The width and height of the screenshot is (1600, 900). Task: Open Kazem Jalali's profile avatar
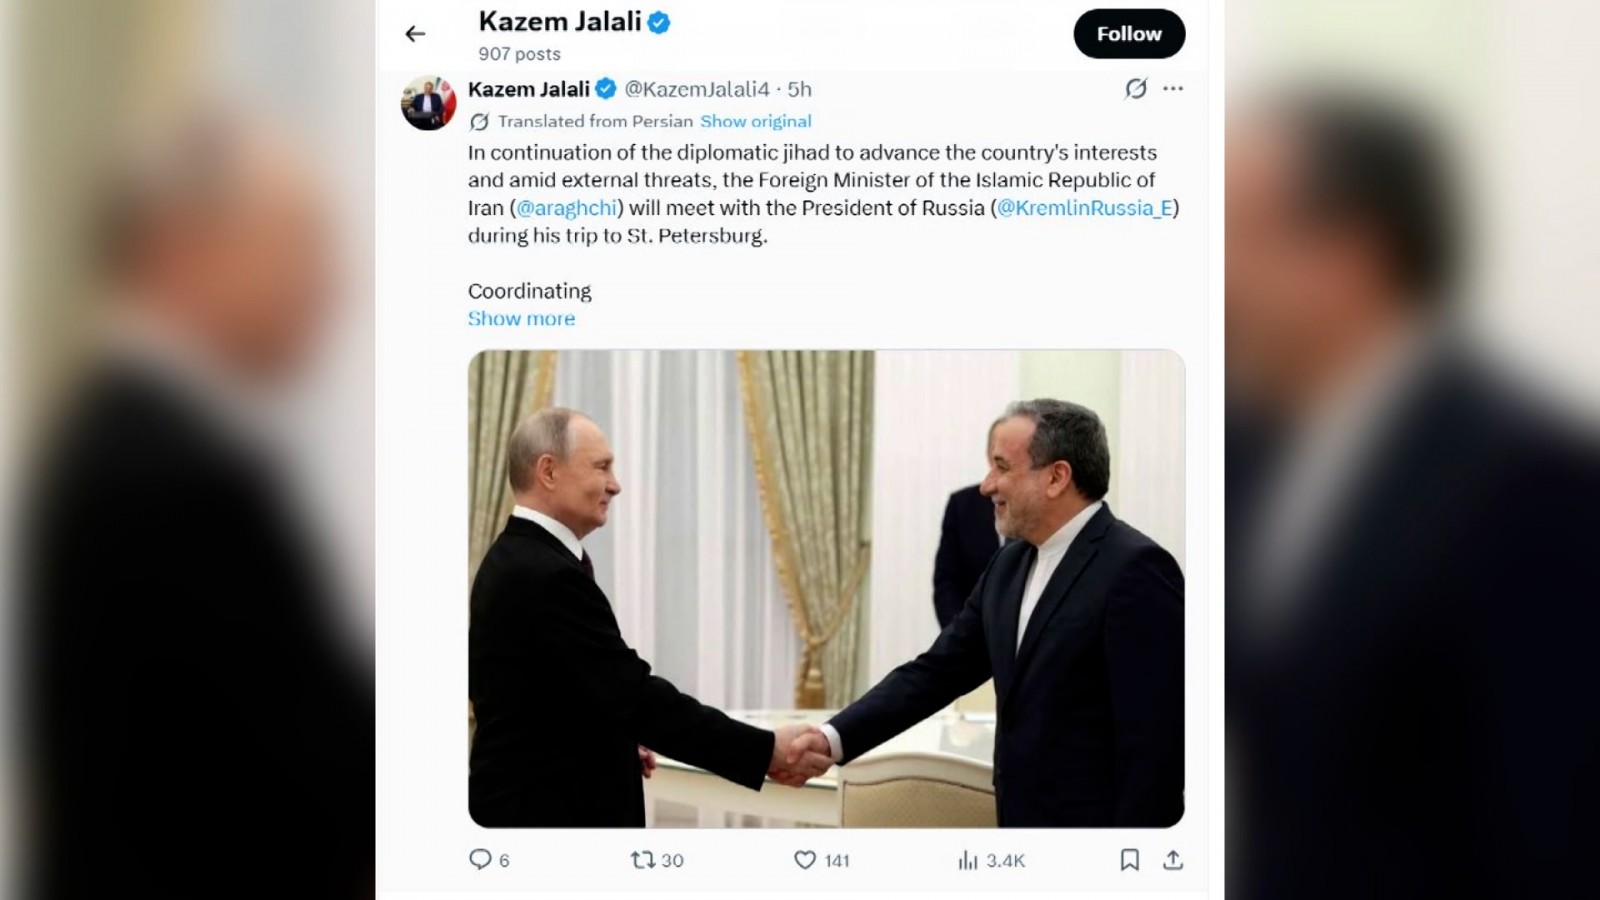click(428, 102)
